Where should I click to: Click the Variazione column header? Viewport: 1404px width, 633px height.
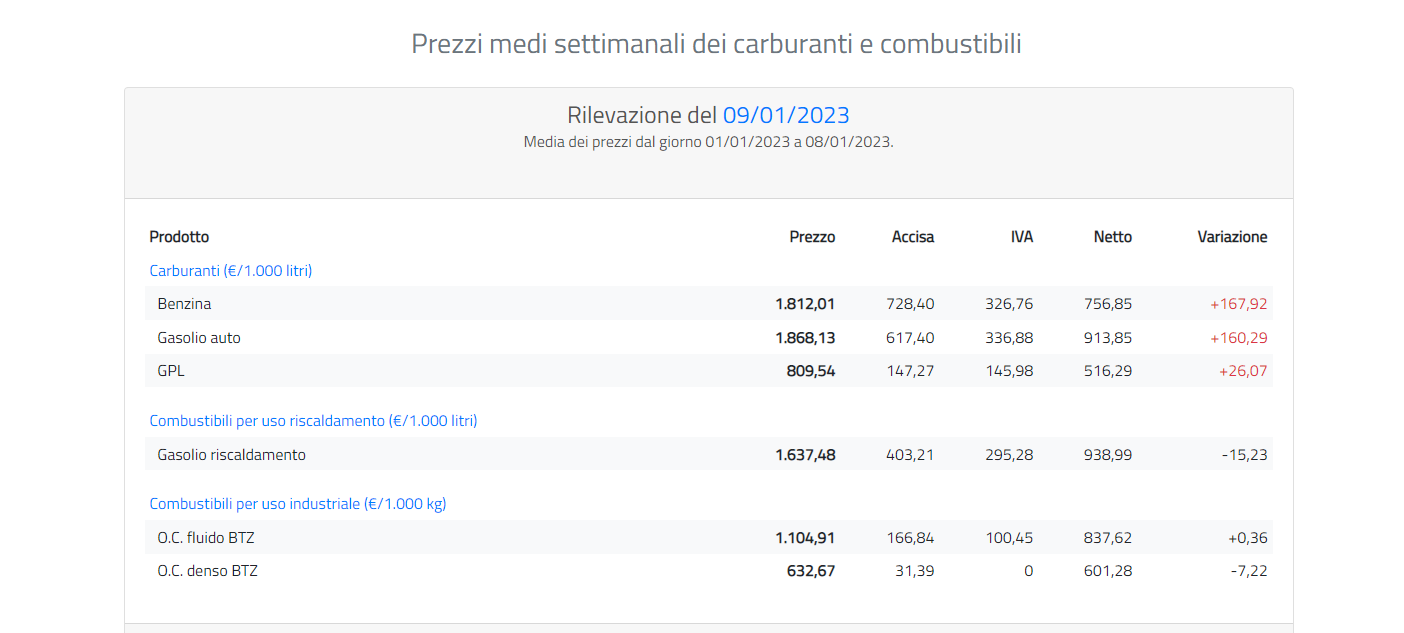1232,237
